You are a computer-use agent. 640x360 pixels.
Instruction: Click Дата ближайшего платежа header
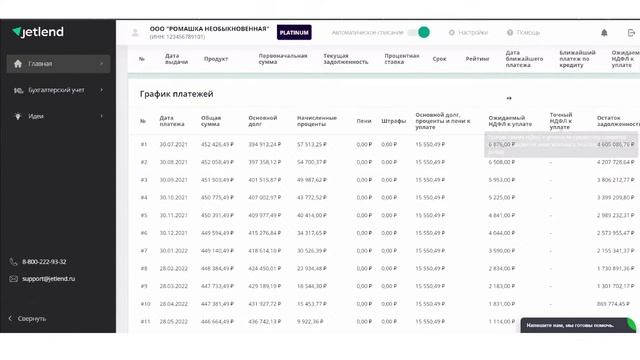(524, 59)
